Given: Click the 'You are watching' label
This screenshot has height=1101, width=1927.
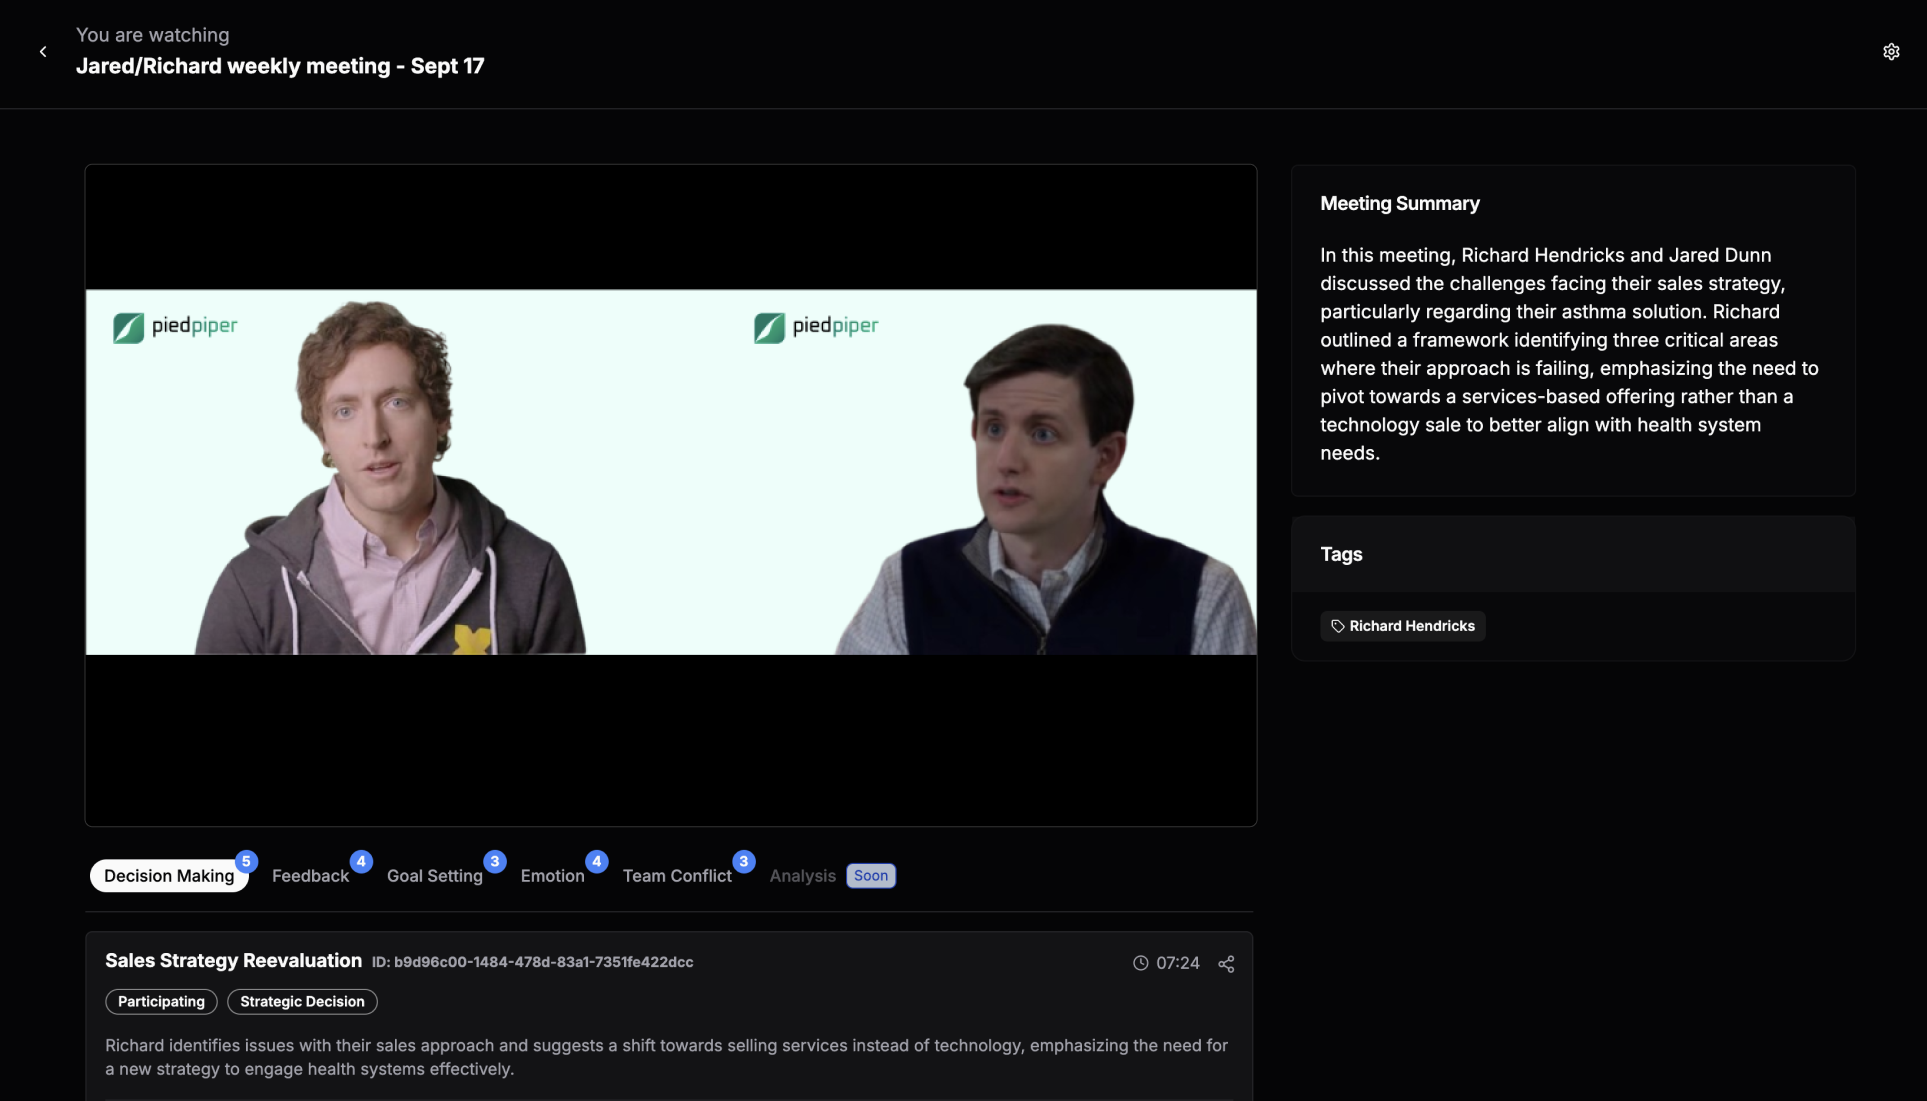Looking at the screenshot, I should [x=153, y=35].
